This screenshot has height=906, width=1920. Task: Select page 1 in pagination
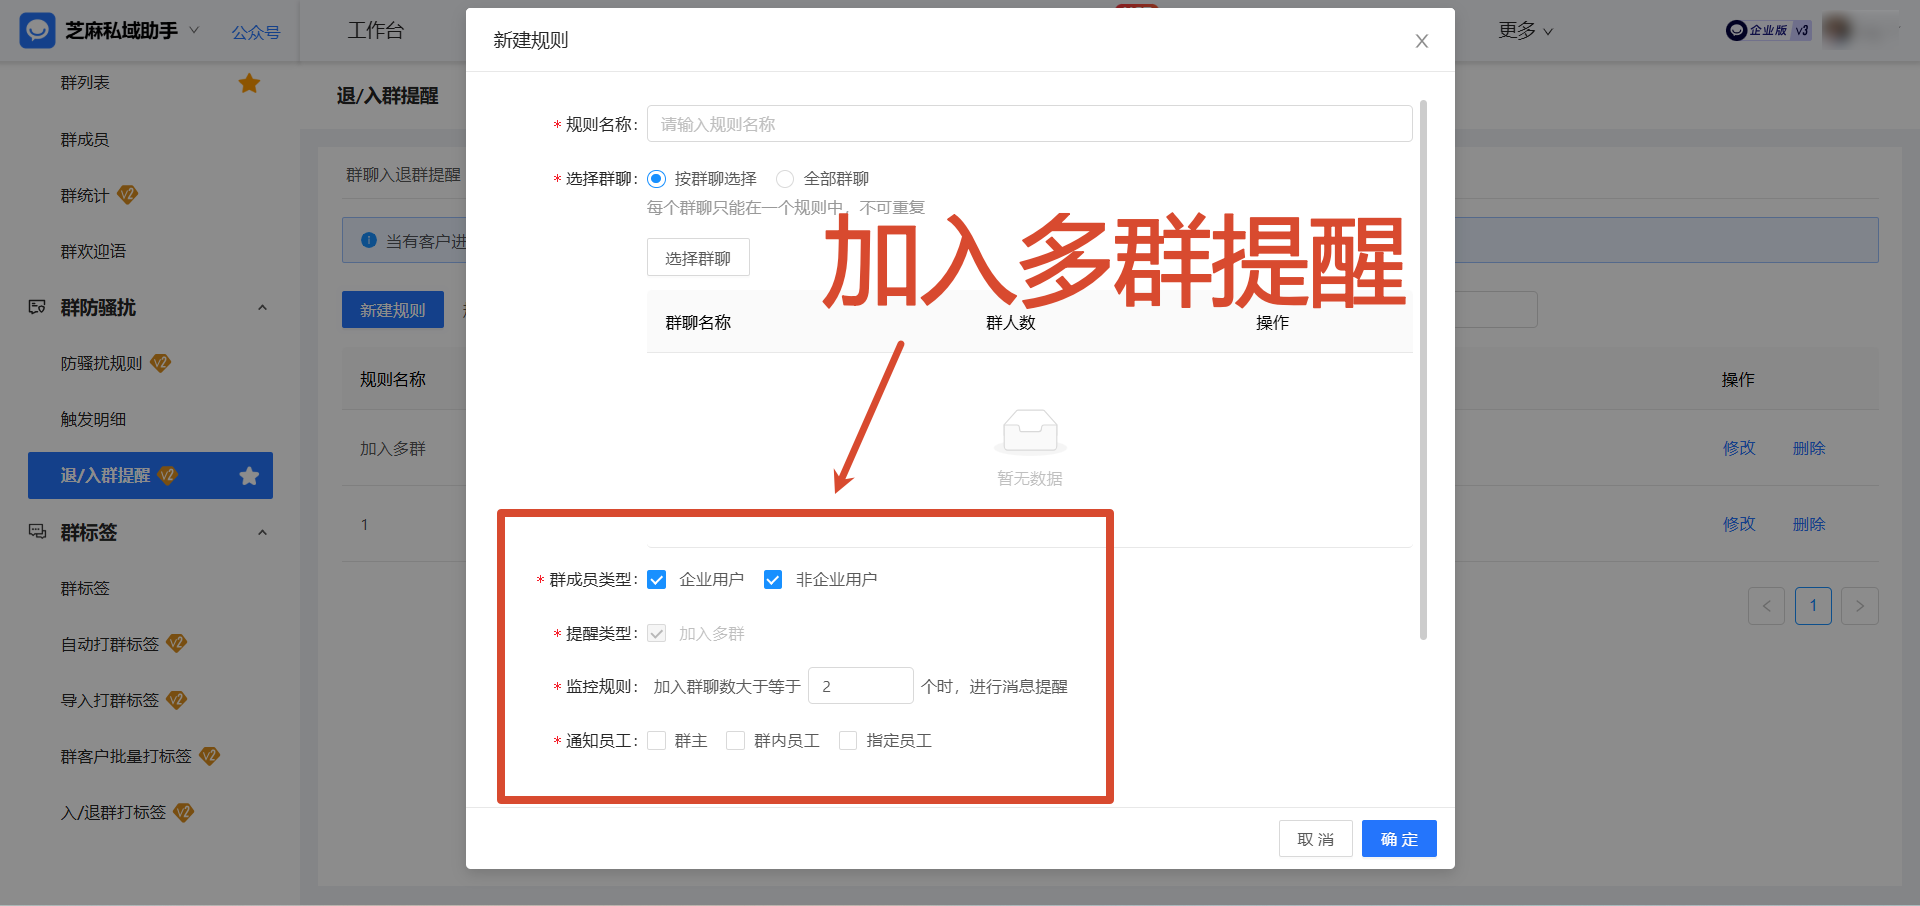click(1813, 606)
